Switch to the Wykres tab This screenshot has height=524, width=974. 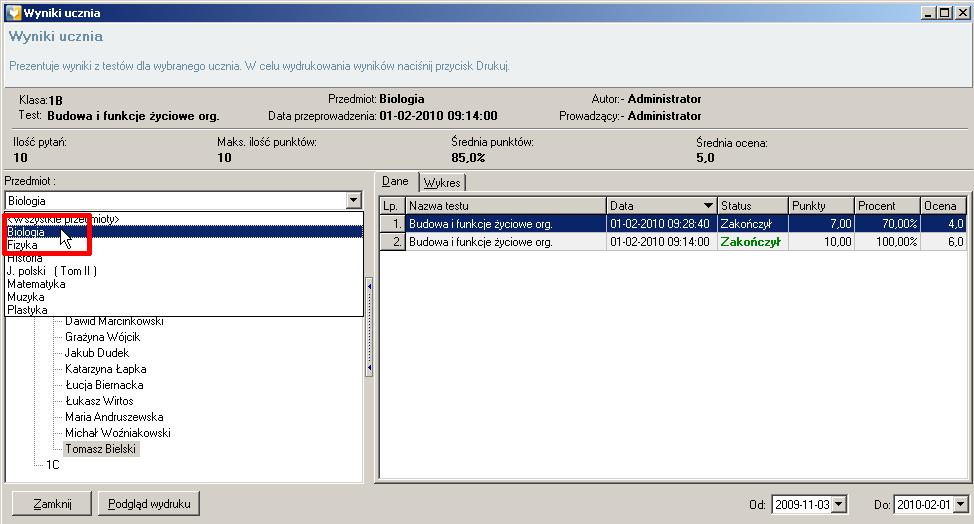(x=442, y=183)
